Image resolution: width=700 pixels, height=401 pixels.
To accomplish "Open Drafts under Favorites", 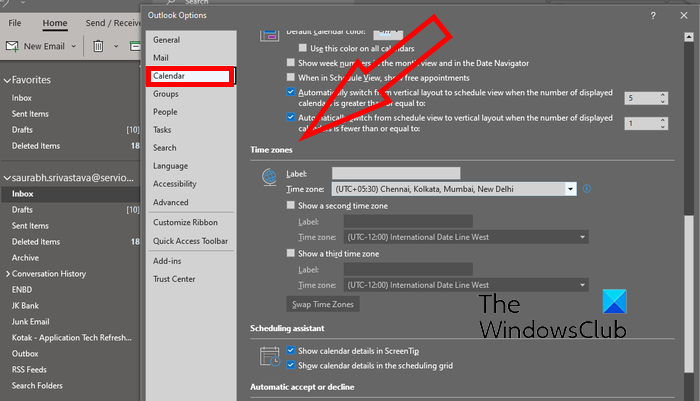I will tap(22, 130).
